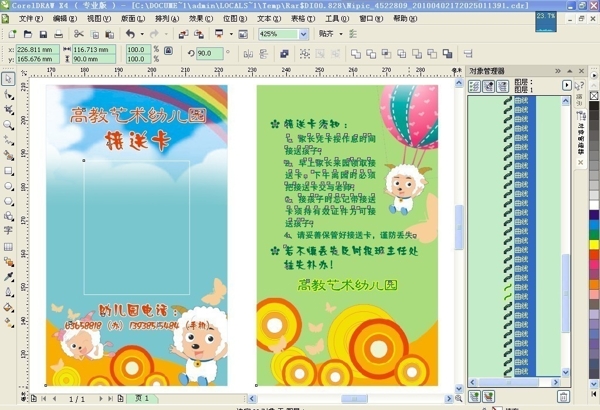The height and width of the screenshot is (410, 600).
Task: Select the Polygon tool in the toolbox
Action: tap(8, 201)
